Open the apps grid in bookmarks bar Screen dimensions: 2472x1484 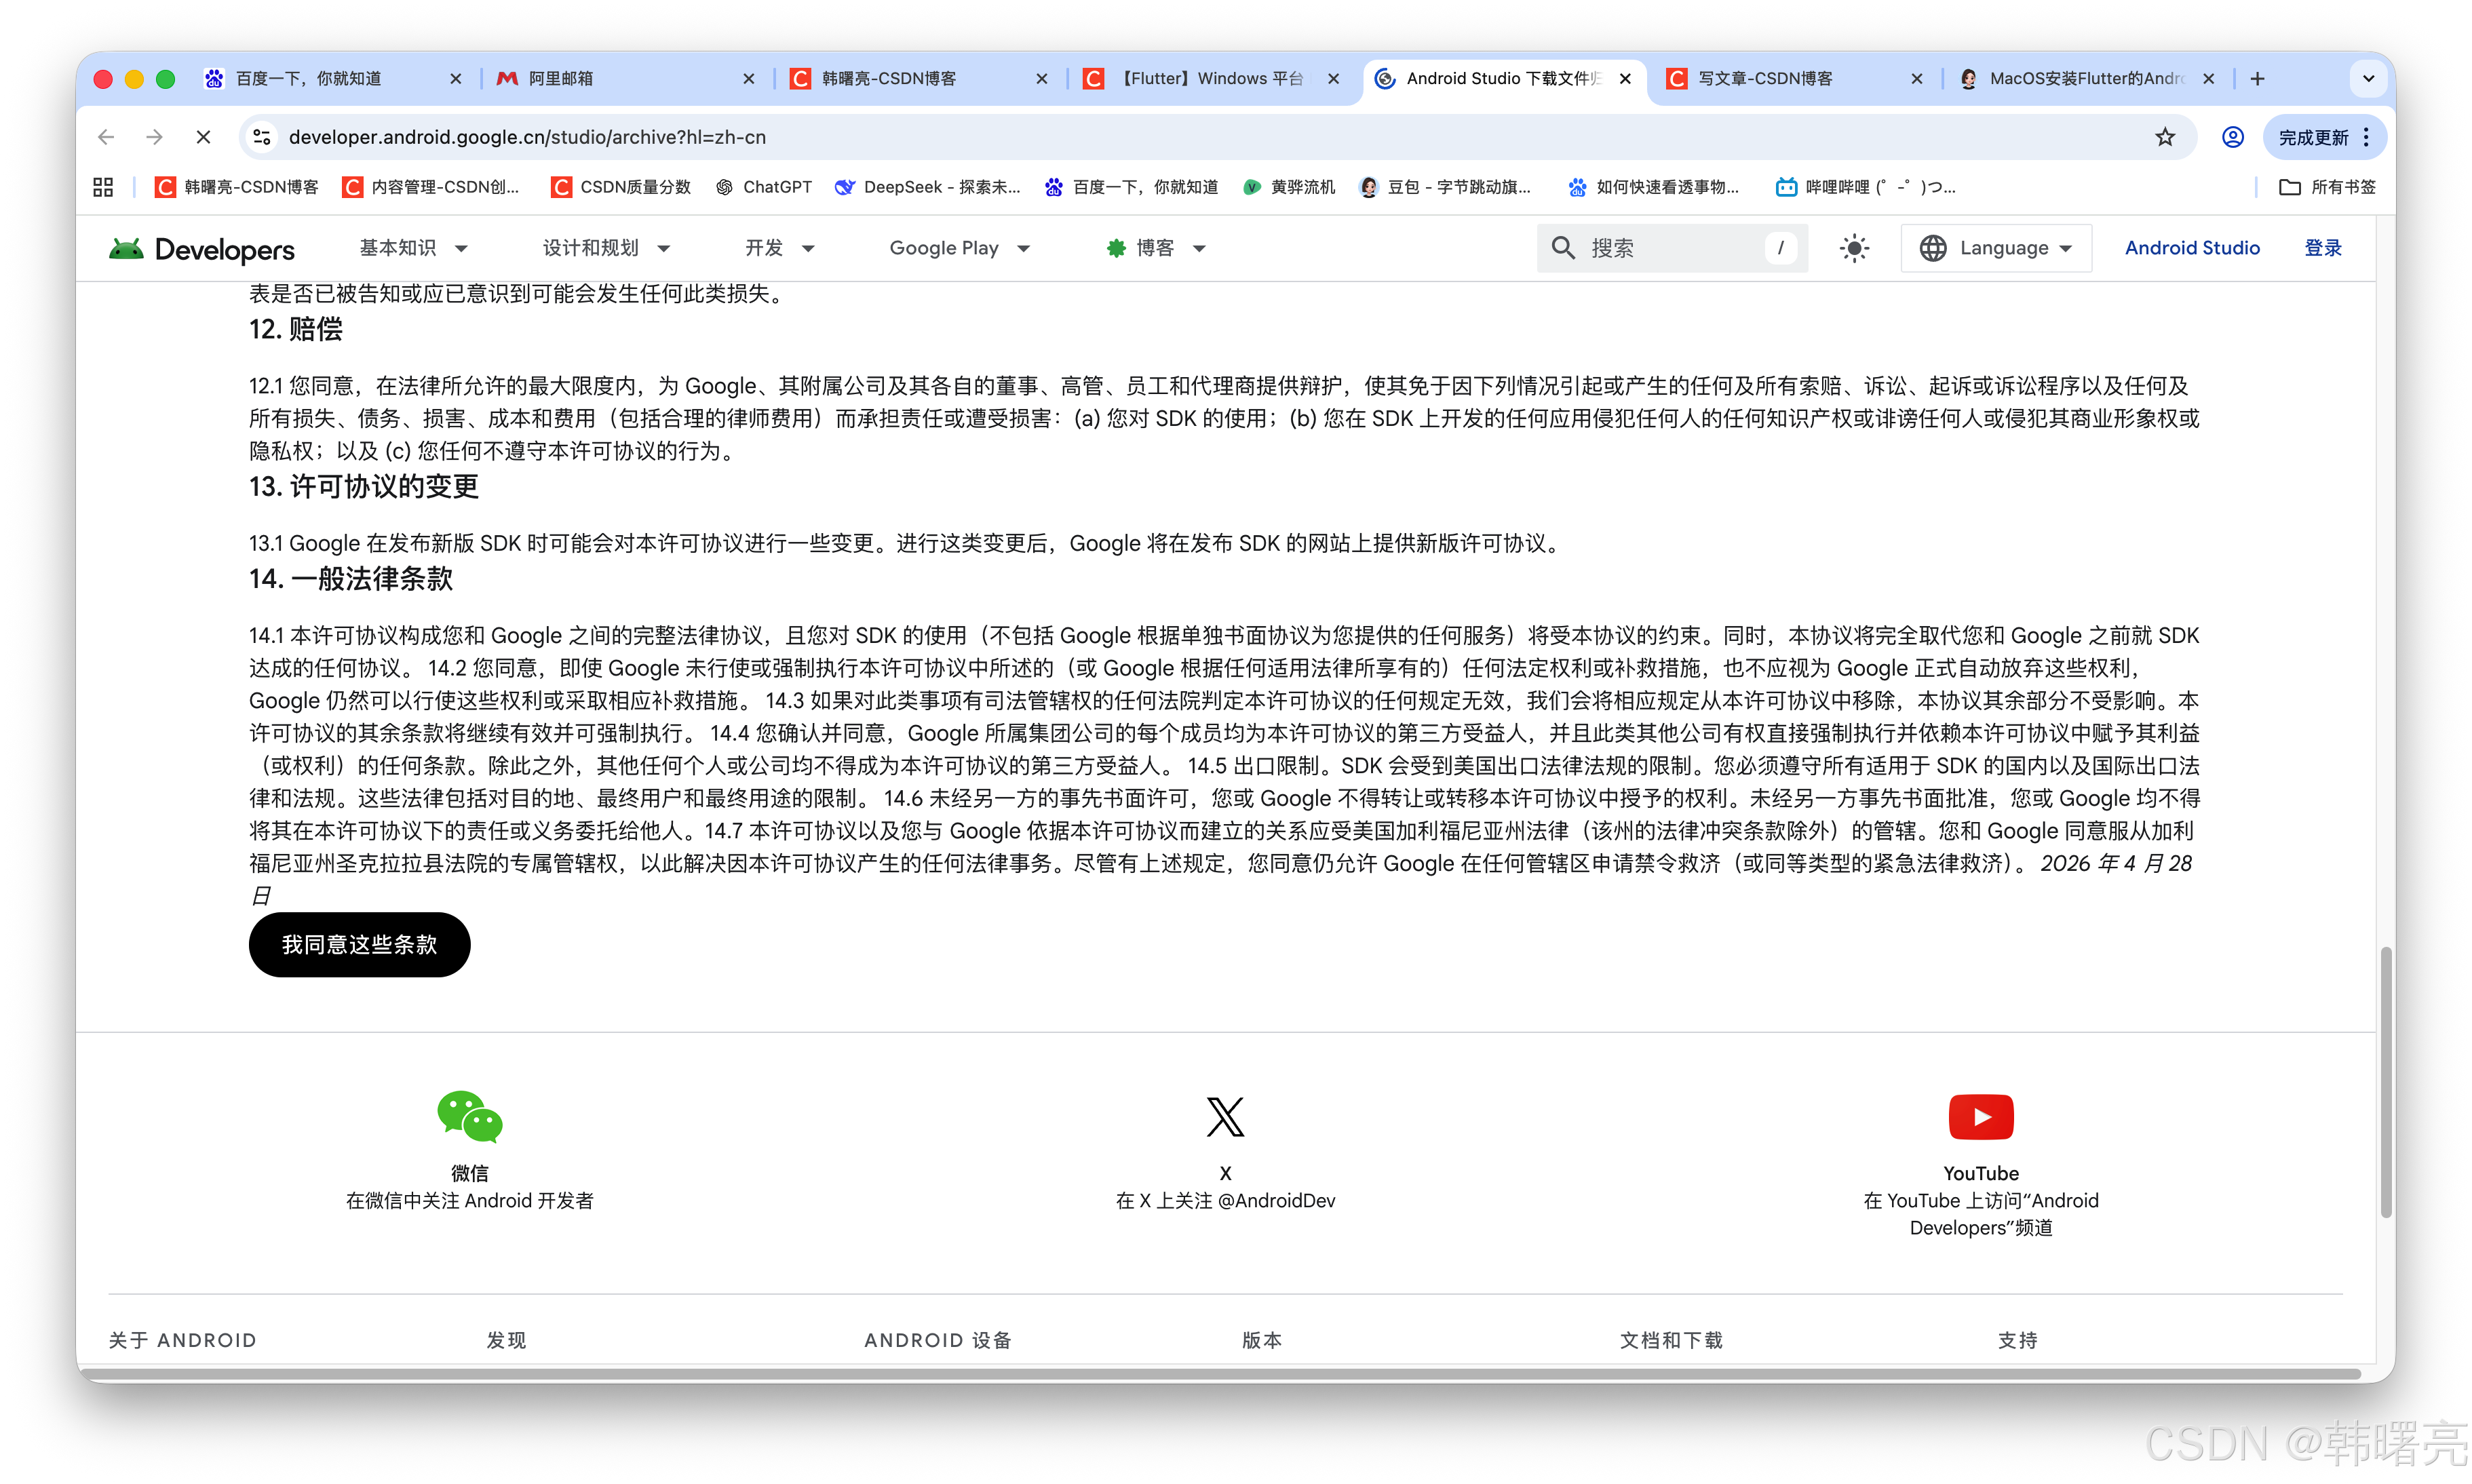[x=103, y=187]
